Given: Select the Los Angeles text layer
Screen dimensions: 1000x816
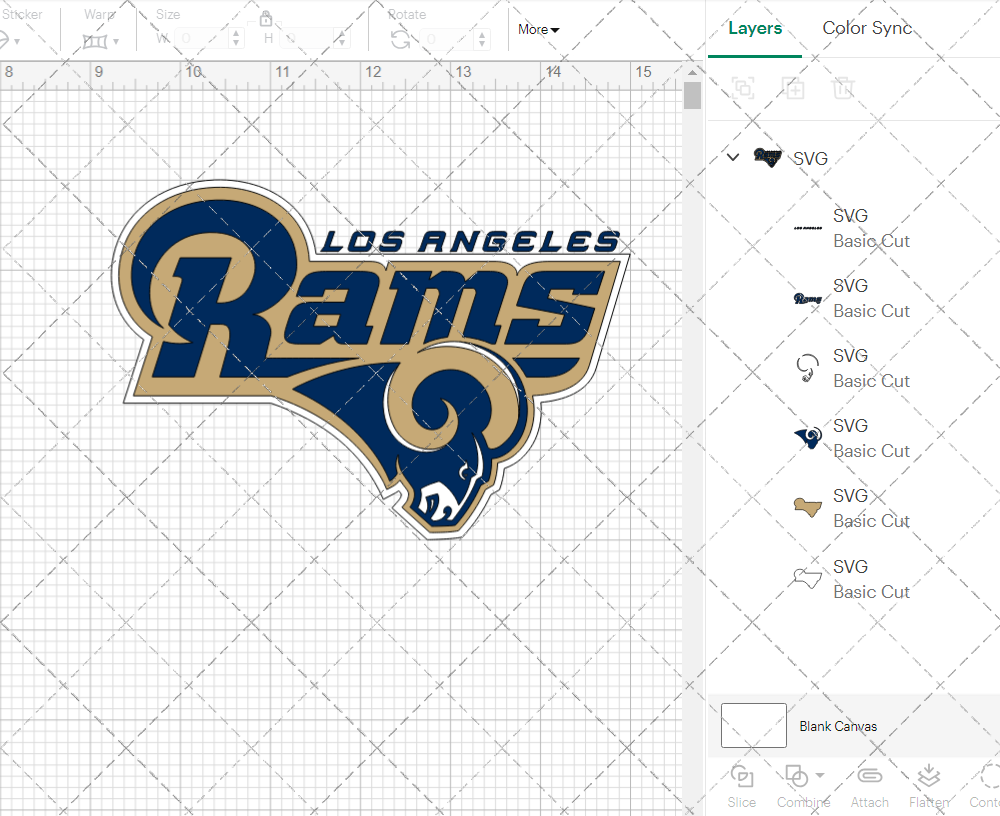Looking at the screenshot, I should 850,228.
